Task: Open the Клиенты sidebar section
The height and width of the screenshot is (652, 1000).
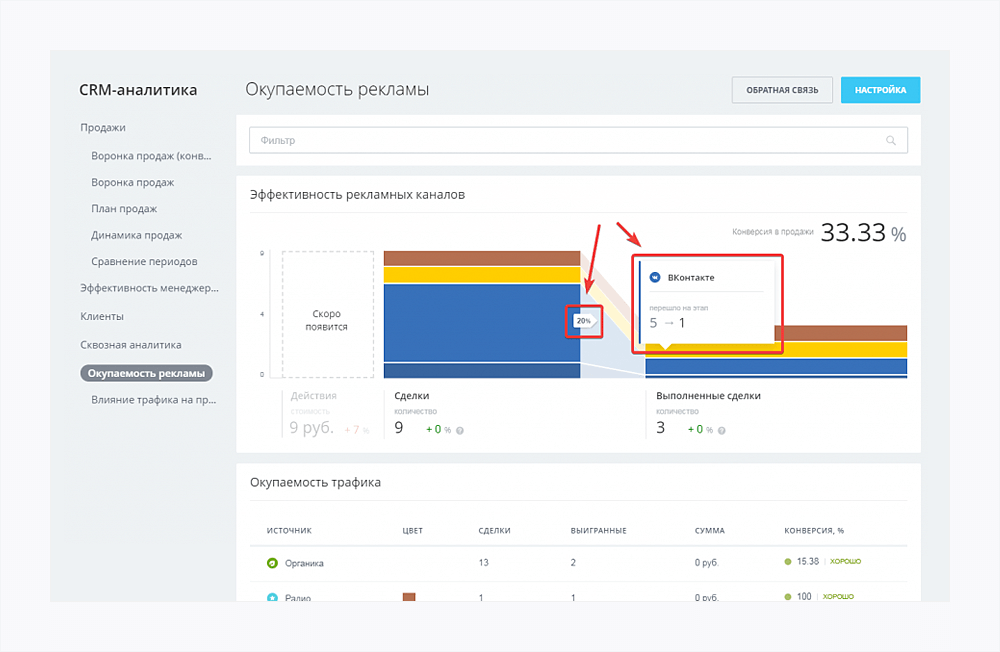Action: click(x=102, y=316)
